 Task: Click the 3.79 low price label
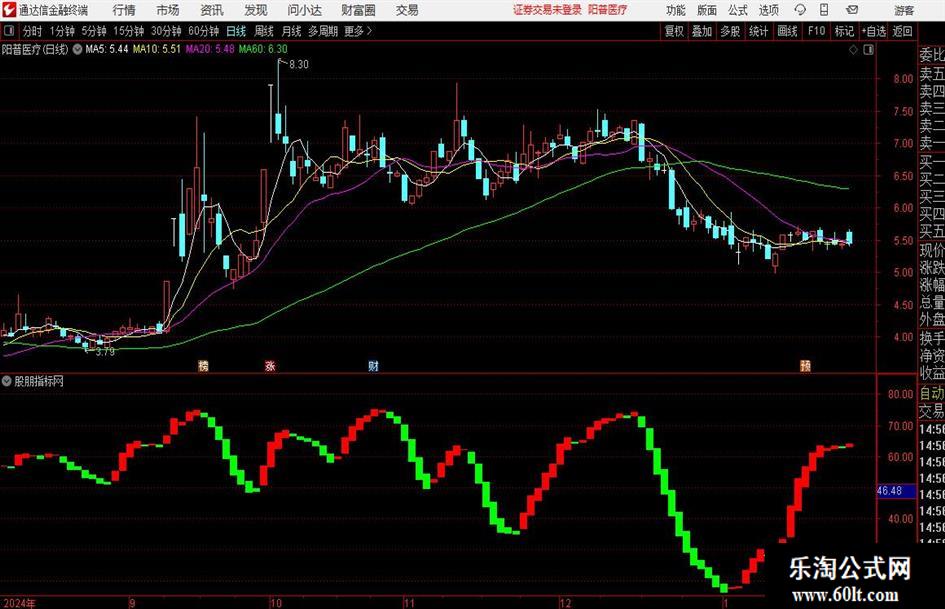(105, 352)
